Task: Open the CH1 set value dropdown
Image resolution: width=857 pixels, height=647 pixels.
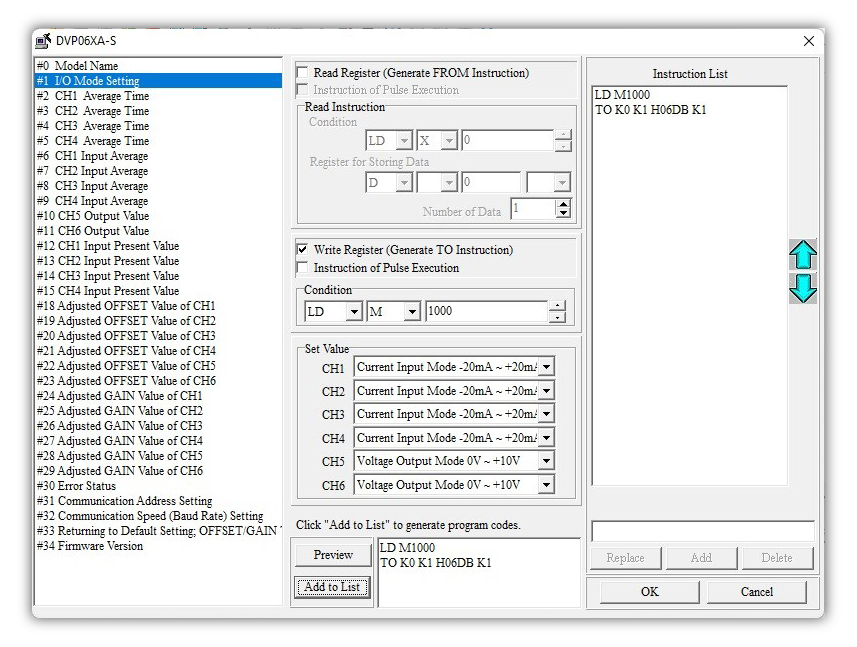Action: 545,367
